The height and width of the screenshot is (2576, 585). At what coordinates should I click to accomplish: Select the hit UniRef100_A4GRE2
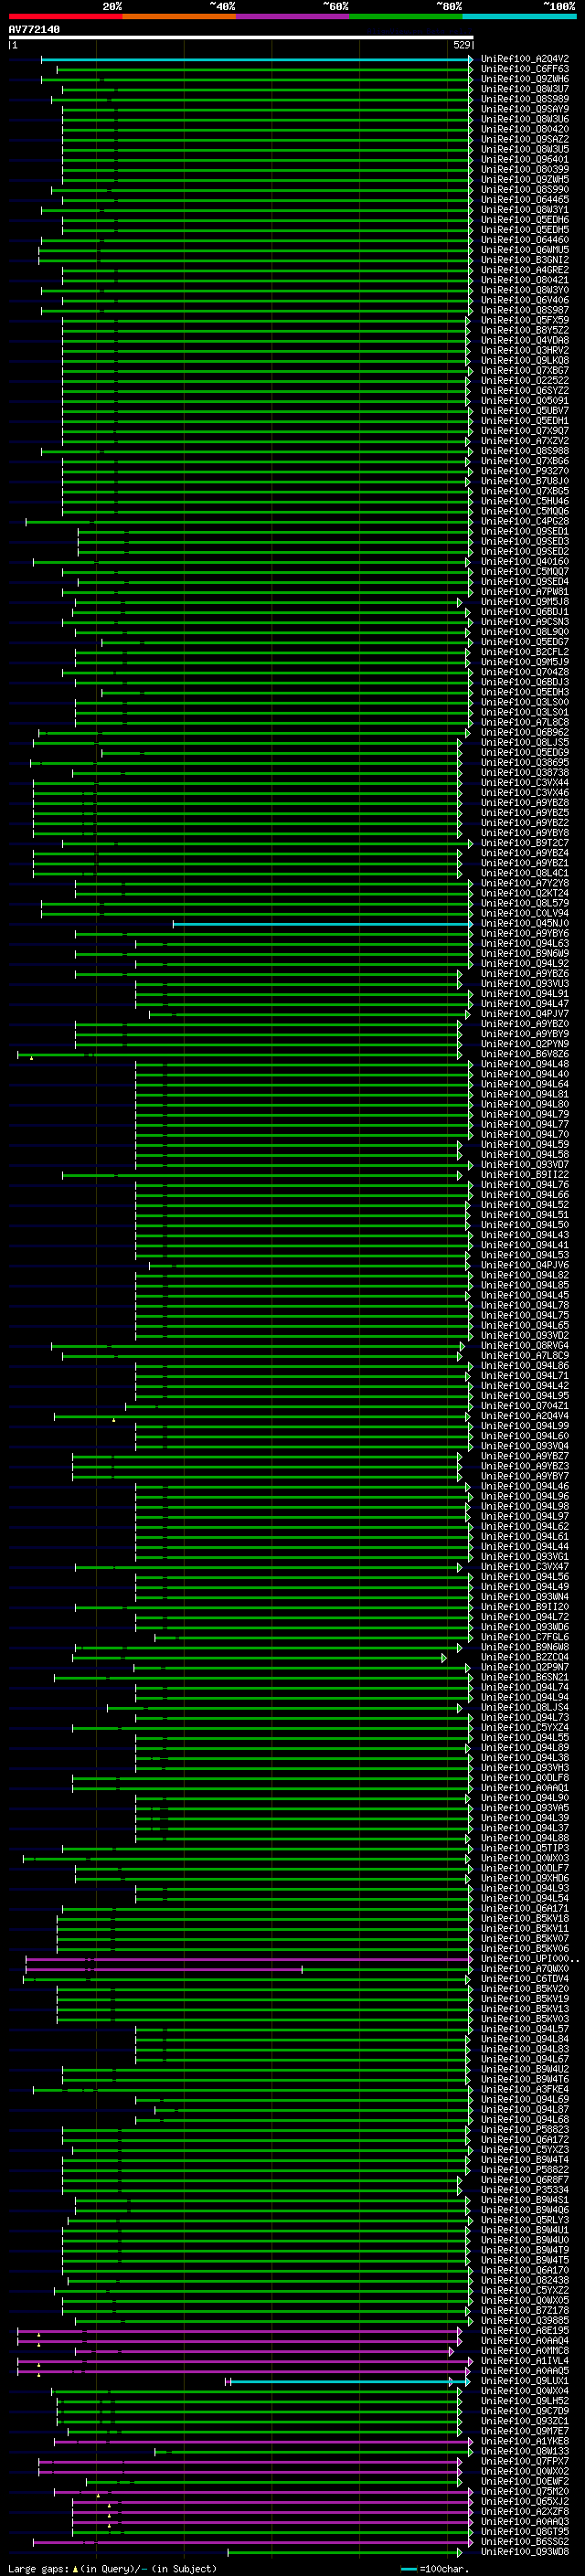525,270
